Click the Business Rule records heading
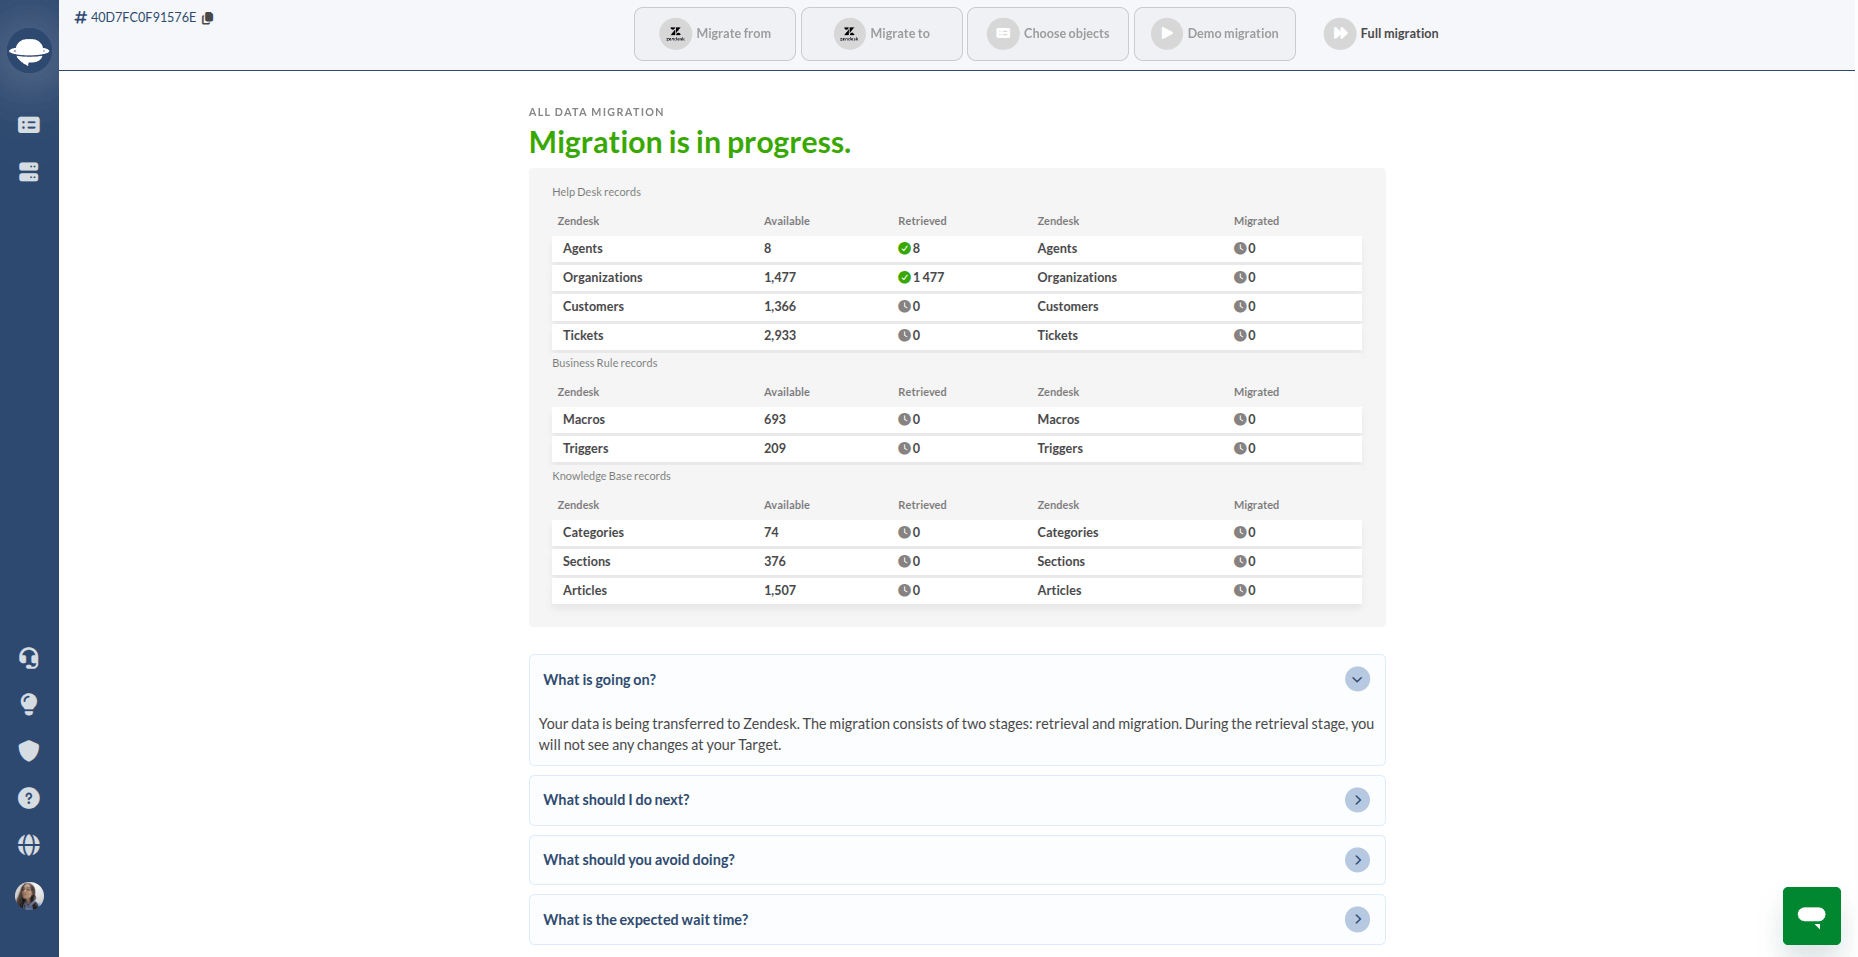Viewport: 1858px width, 957px height. point(605,363)
